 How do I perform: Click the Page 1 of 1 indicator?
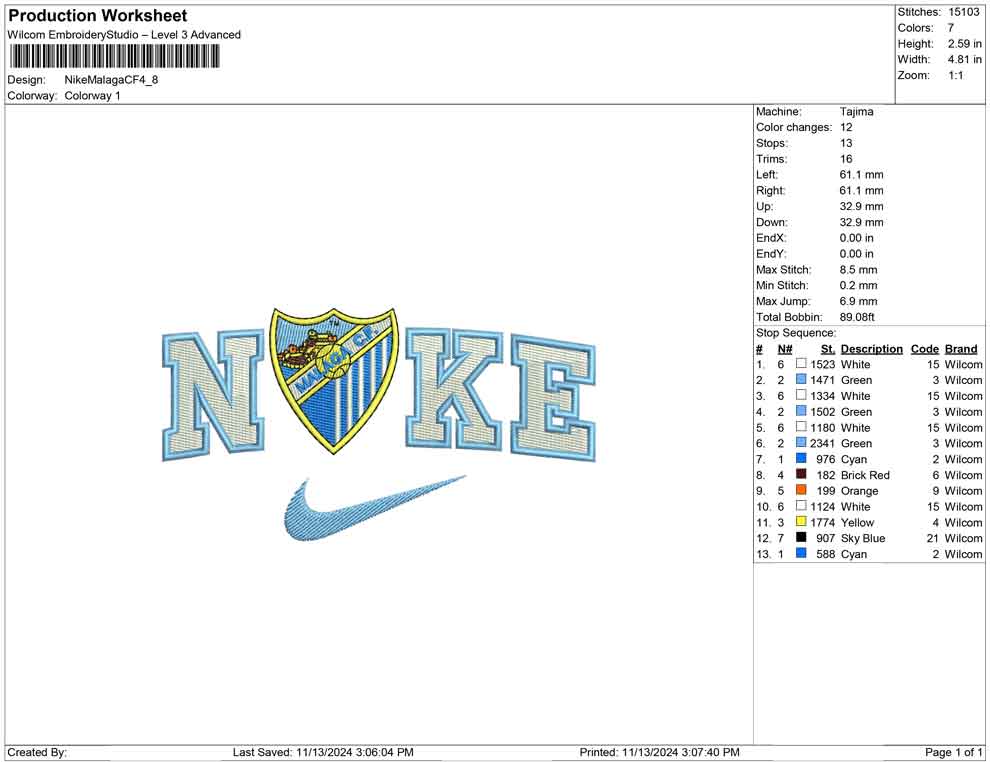coord(953,752)
